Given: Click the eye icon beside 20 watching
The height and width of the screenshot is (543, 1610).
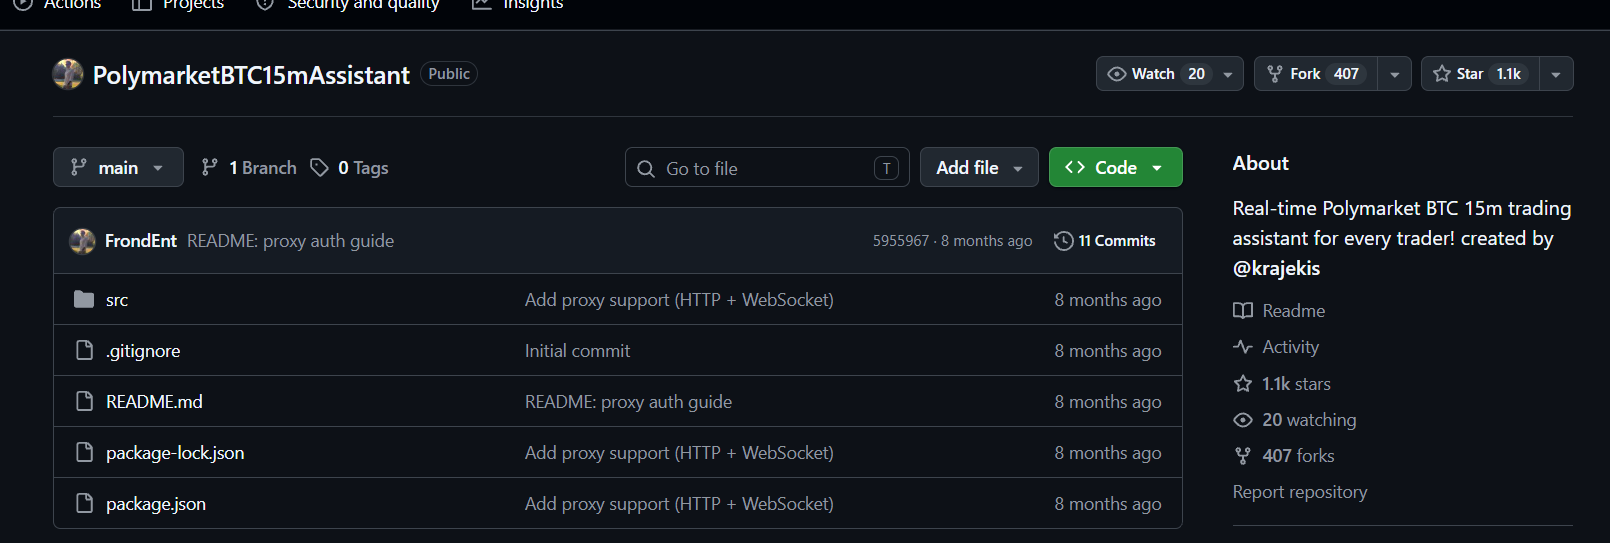Looking at the screenshot, I should 1243,420.
